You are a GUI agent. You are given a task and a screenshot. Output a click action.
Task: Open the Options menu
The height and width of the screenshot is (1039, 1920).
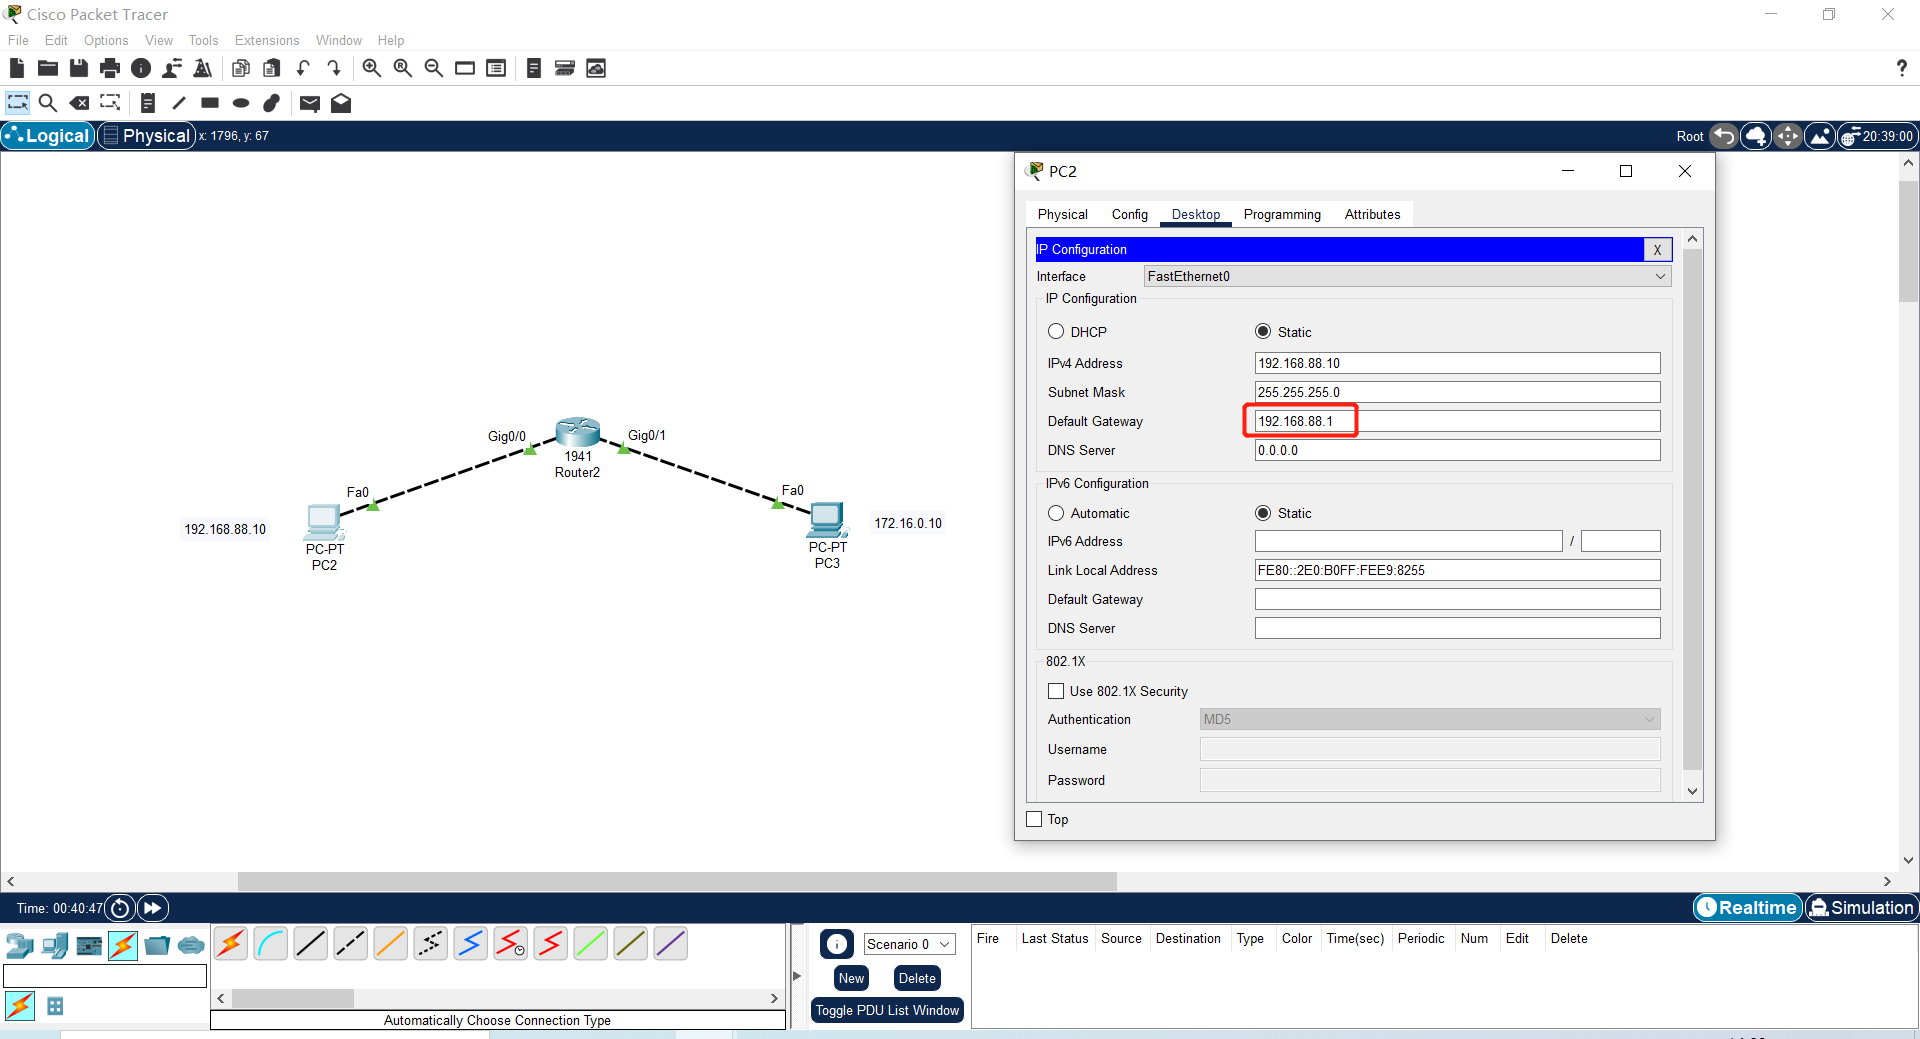coord(106,40)
